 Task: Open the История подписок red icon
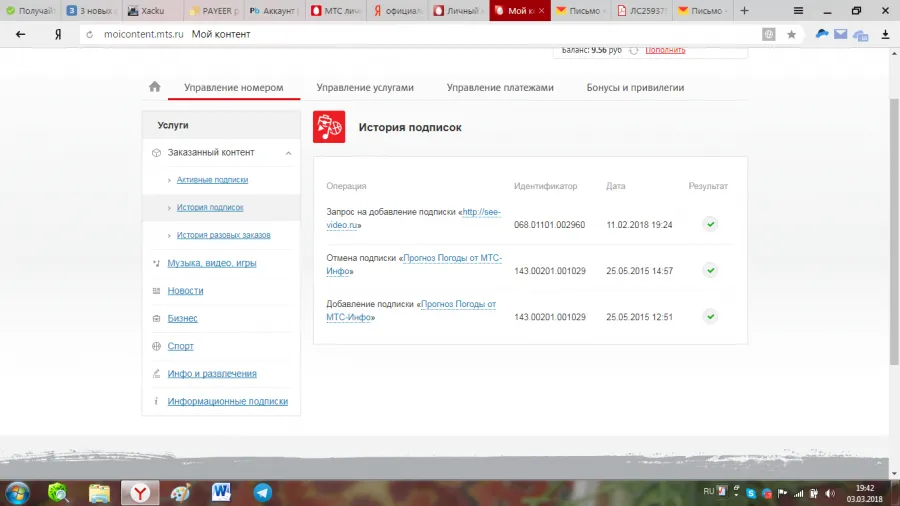(x=329, y=127)
